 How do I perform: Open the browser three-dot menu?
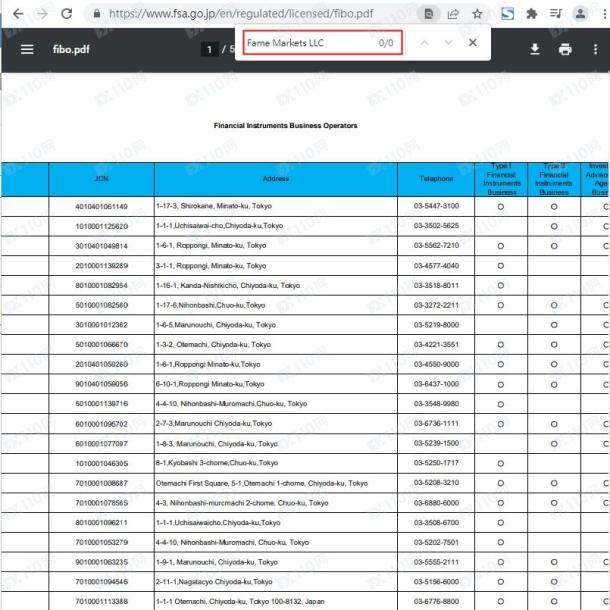pyautogui.click(x=604, y=14)
